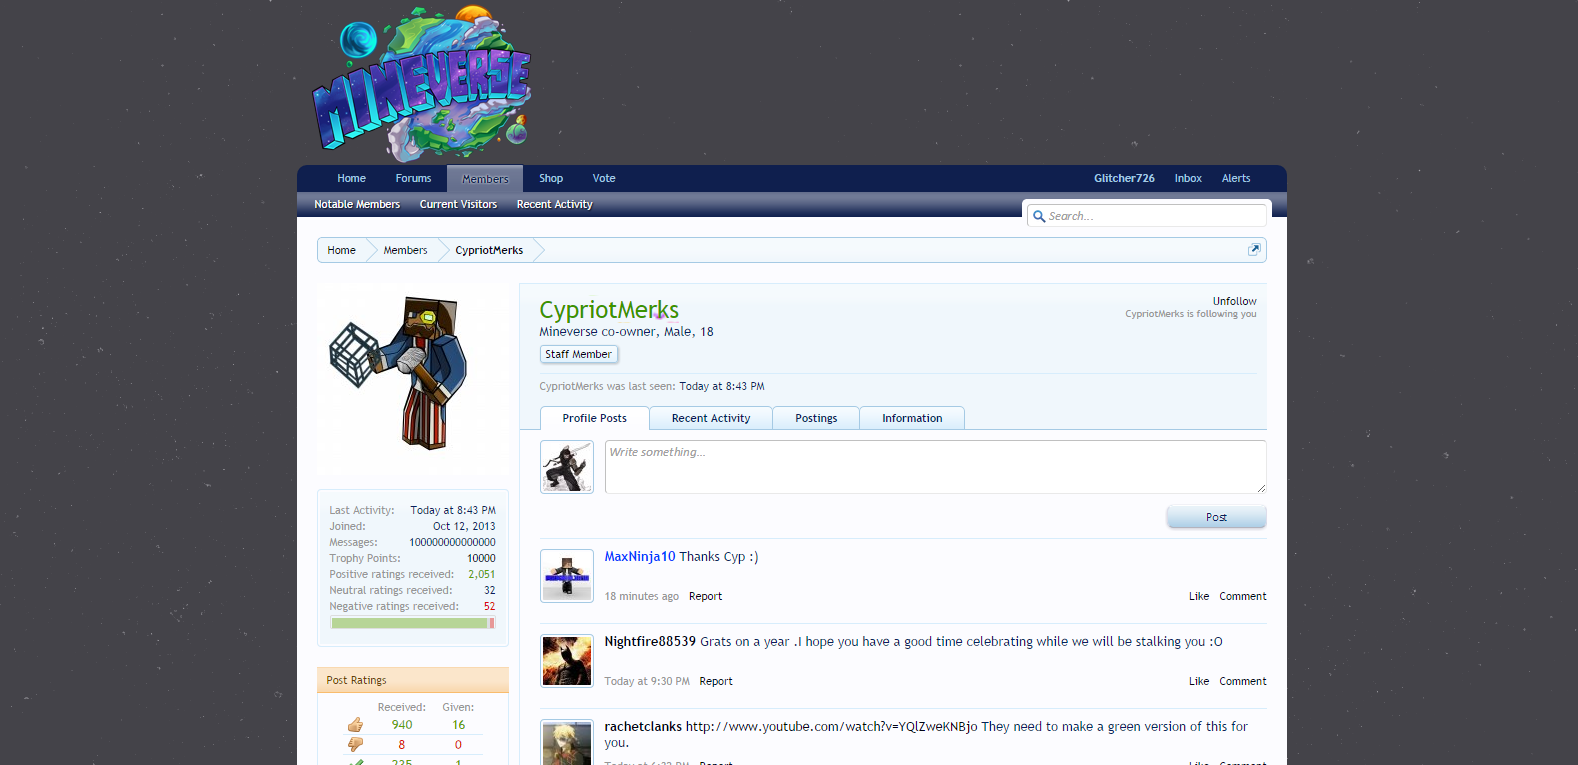Submit with the Post button
This screenshot has height=765, width=1578.
1216,517
